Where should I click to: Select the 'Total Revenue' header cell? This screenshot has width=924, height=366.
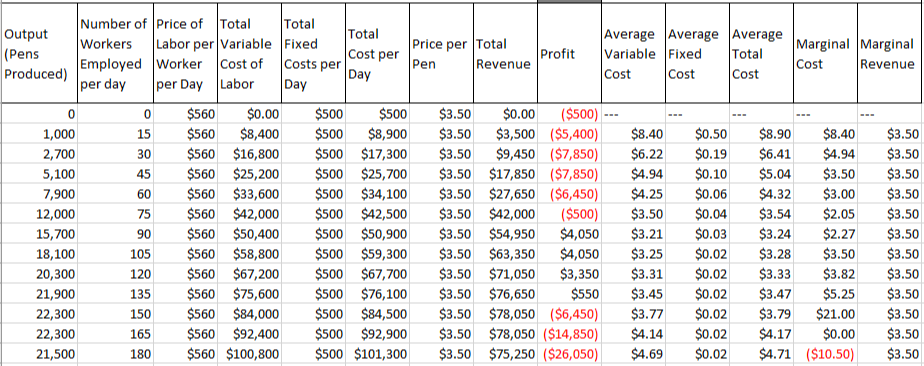point(505,53)
